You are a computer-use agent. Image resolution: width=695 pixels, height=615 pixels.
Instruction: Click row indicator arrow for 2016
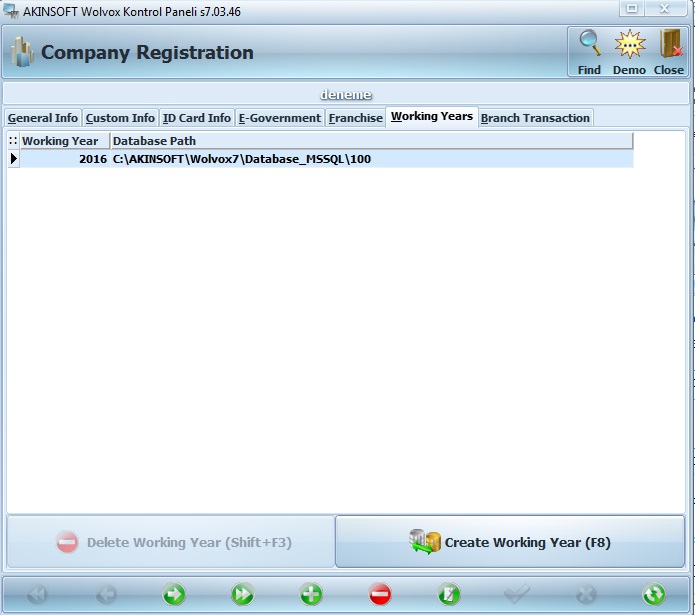[x=14, y=159]
